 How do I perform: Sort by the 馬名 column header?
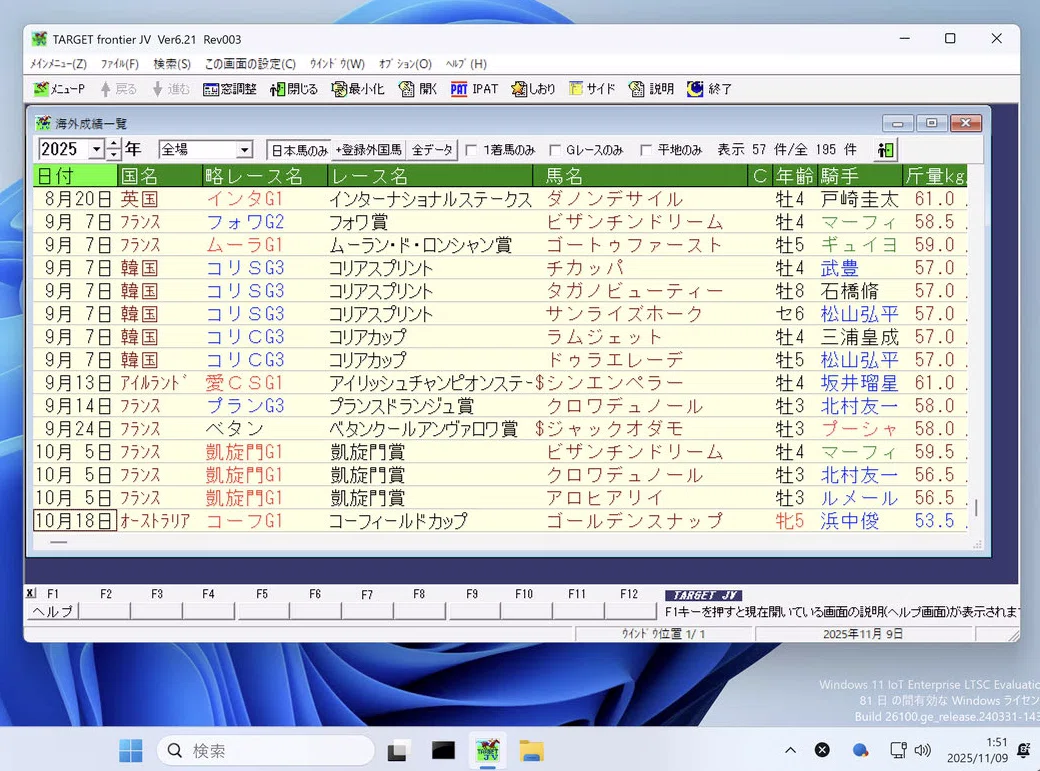(640, 176)
